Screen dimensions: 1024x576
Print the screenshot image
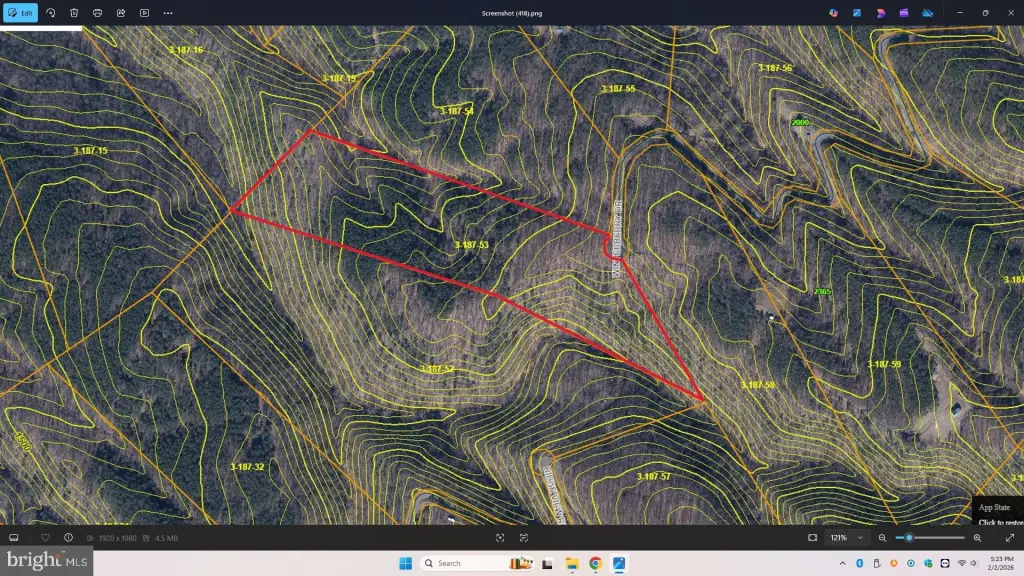[x=97, y=13]
